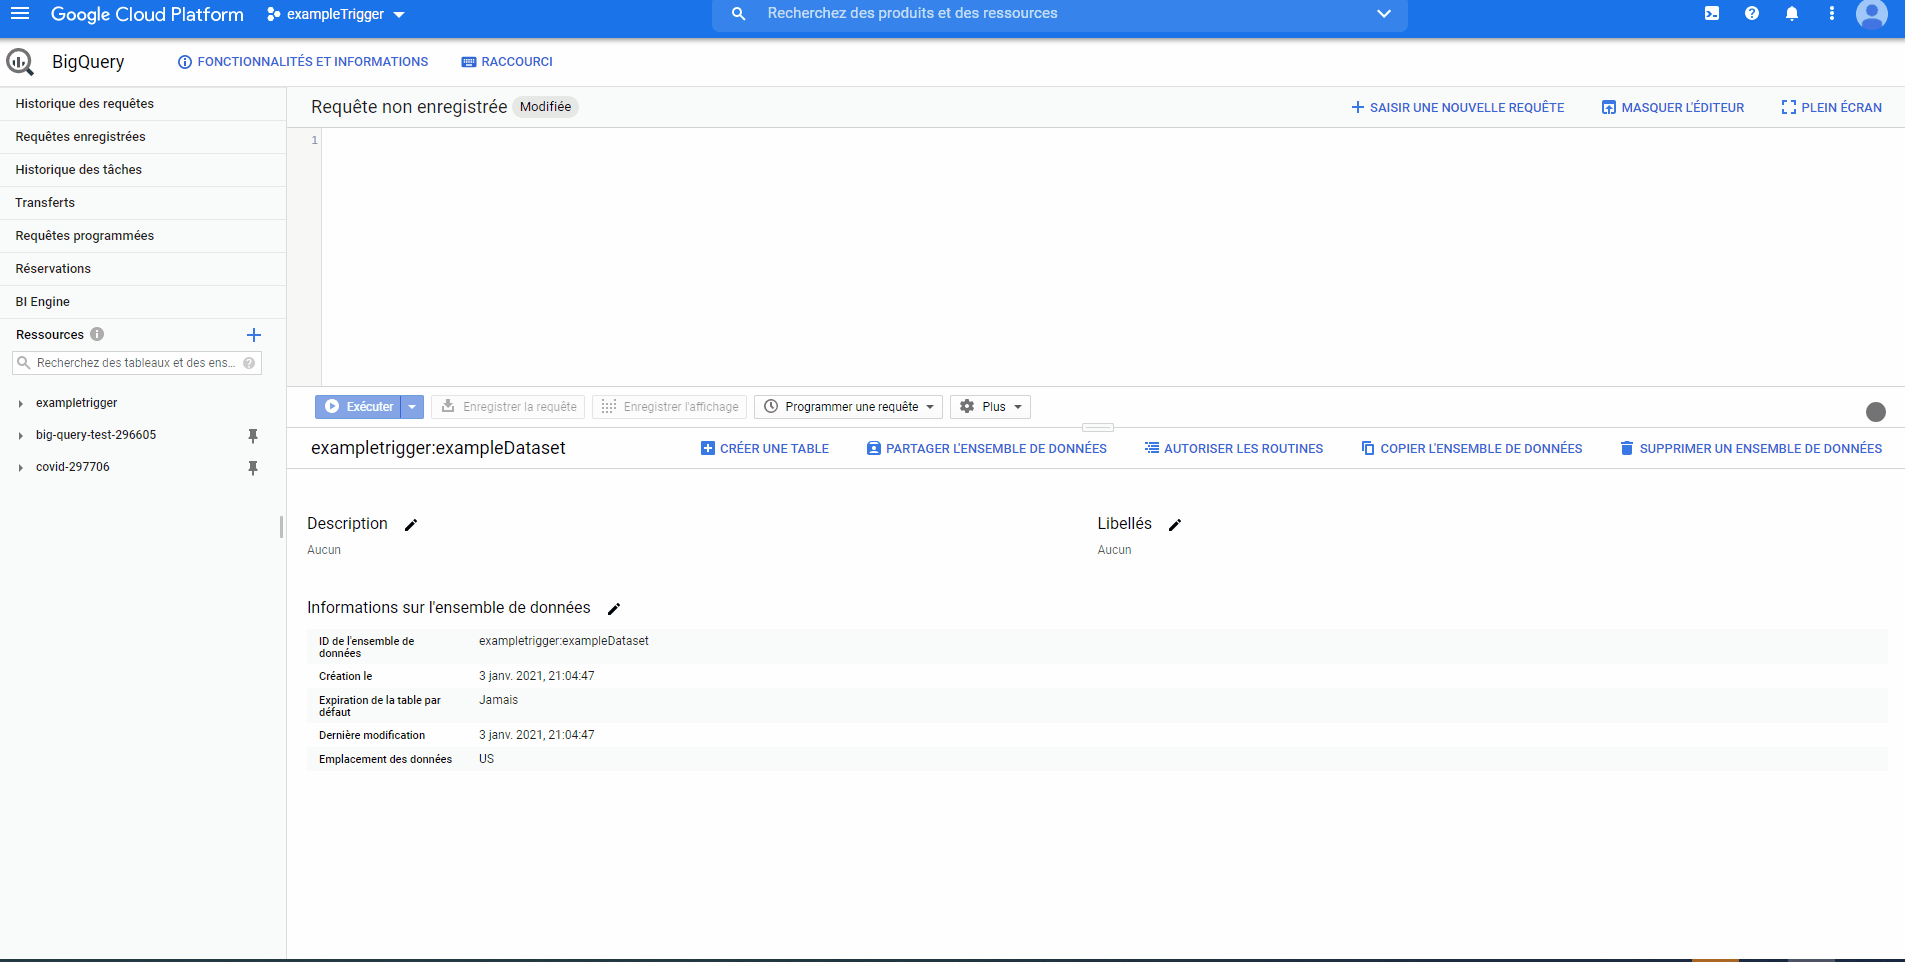The image size is (1905, 962).
Task: Focus the tables and datasets search field
Action: pos(136,363)
